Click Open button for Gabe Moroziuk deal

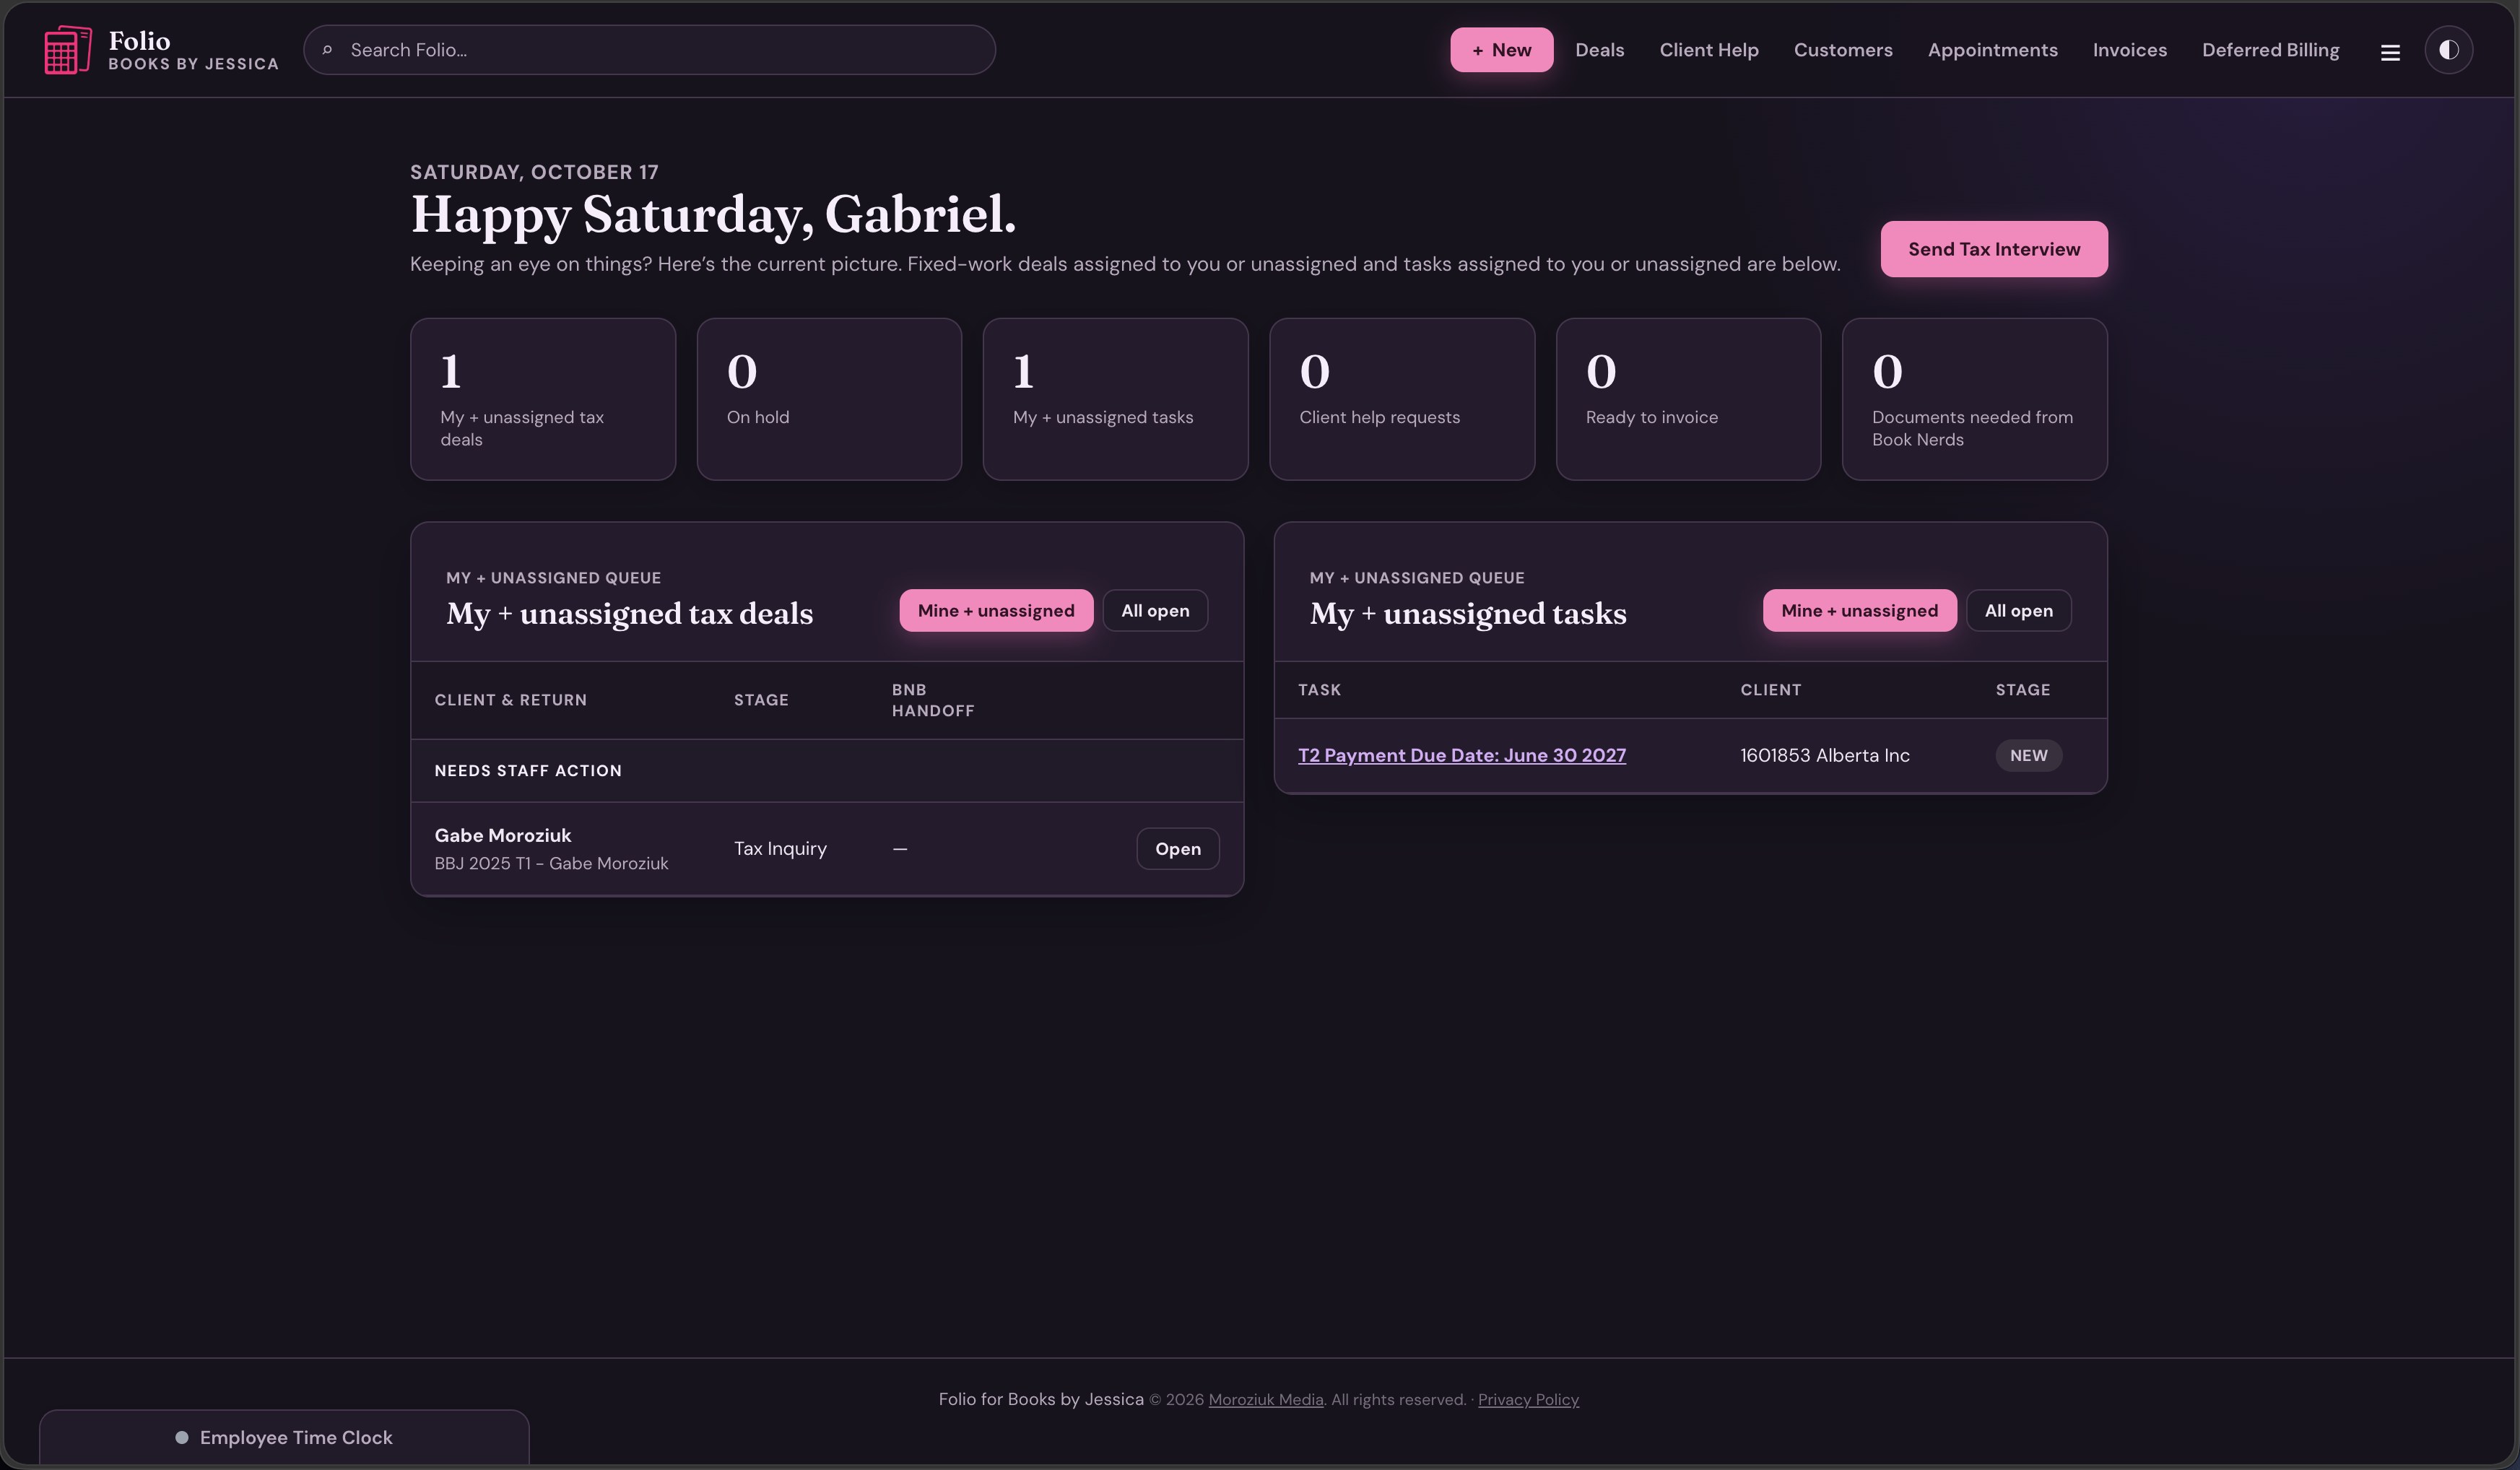[x=1177, y=849]
